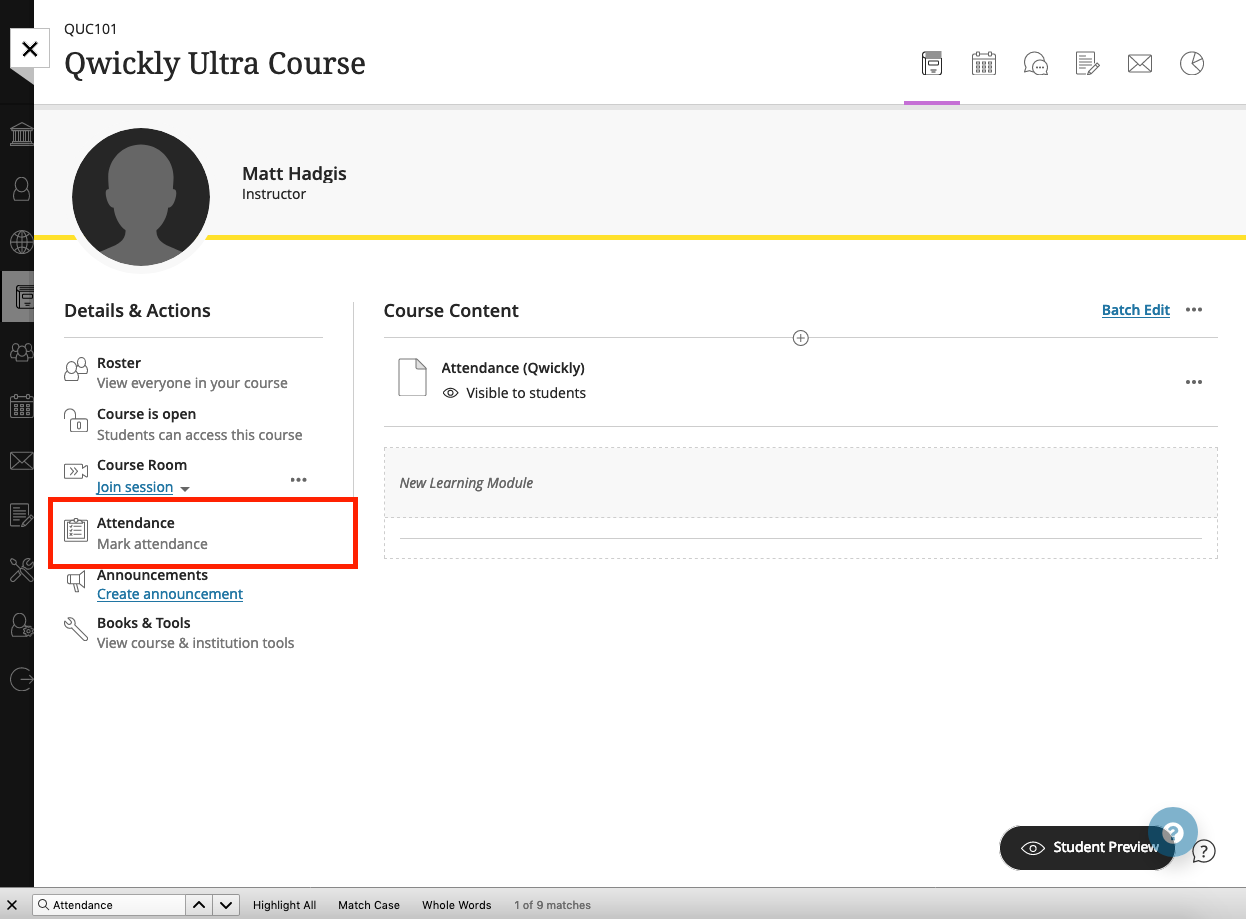Click the course open padlock icon
This screenshot has width=1246, height=919.
(76, 421)
